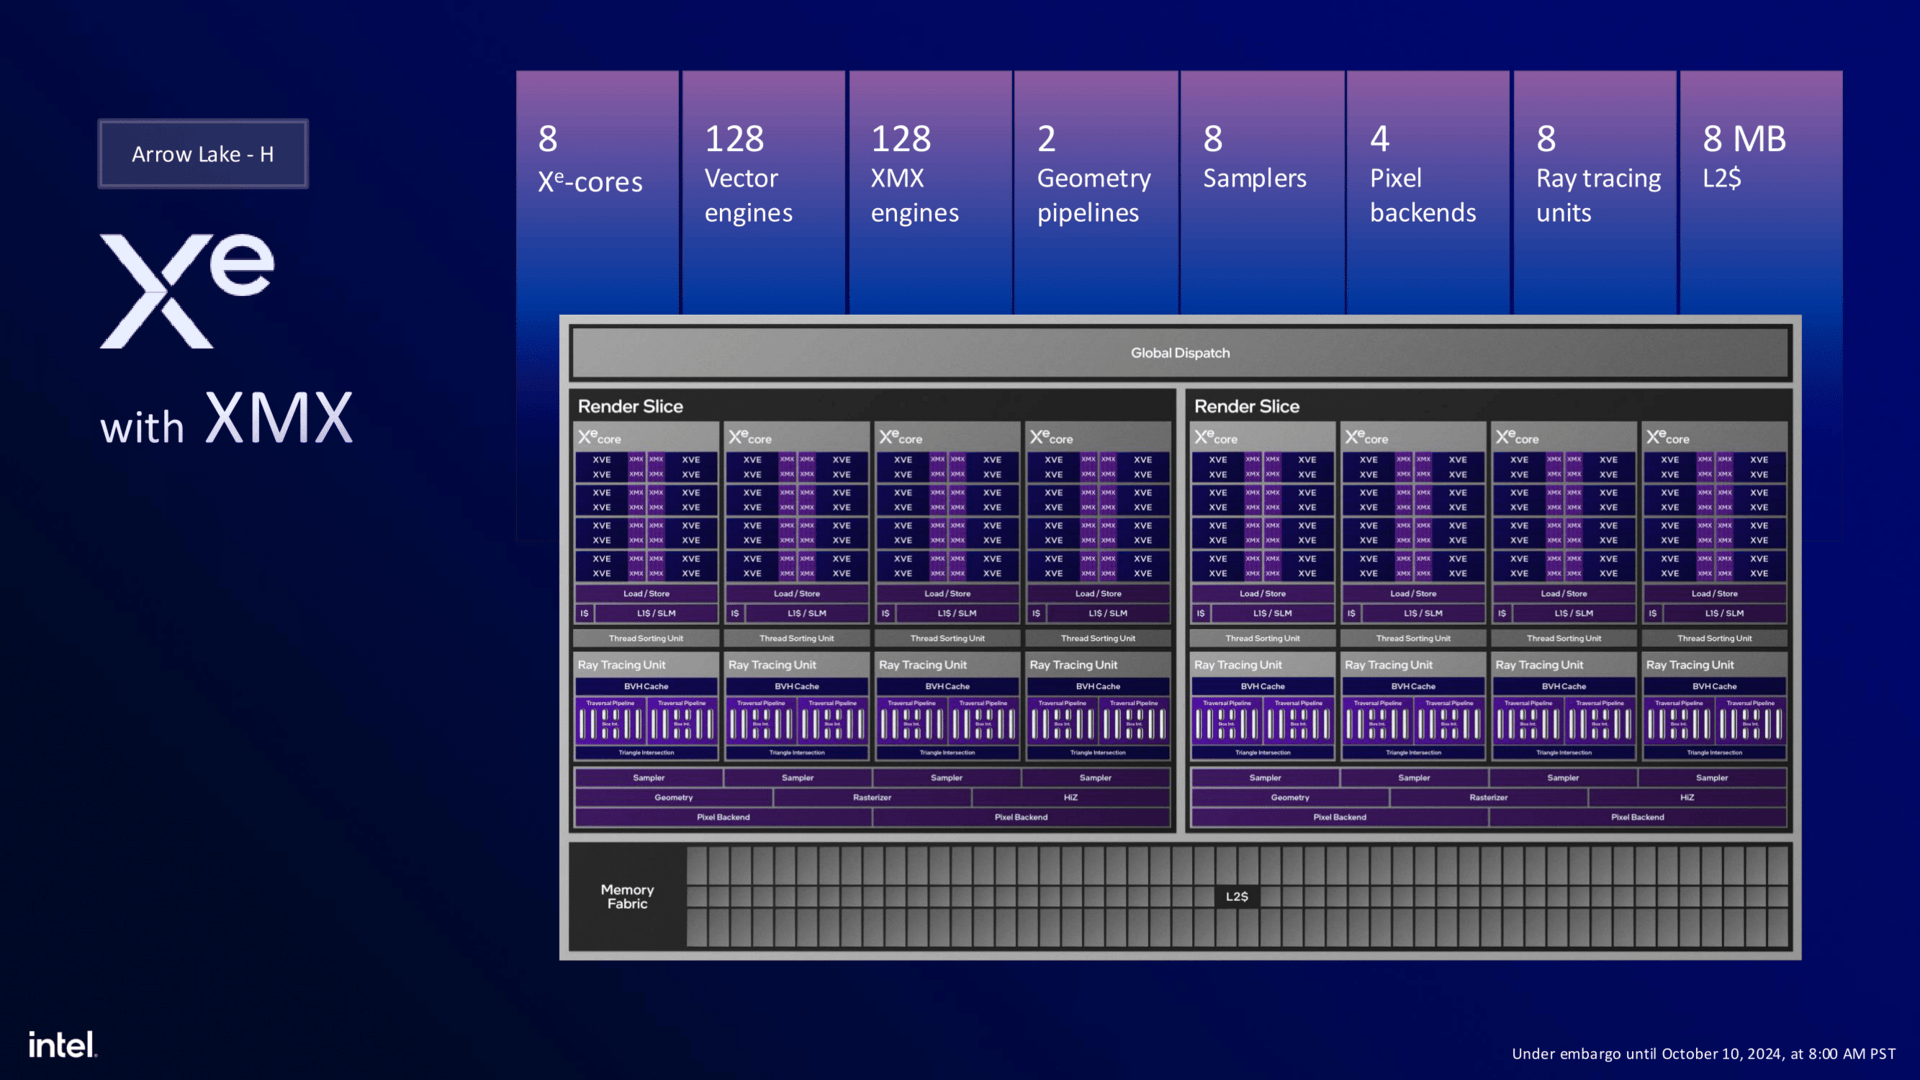Viewport: 1920px width, 1080px height.
Task: Select a Thread Sorting Unit block
Action: pos(646,638)
